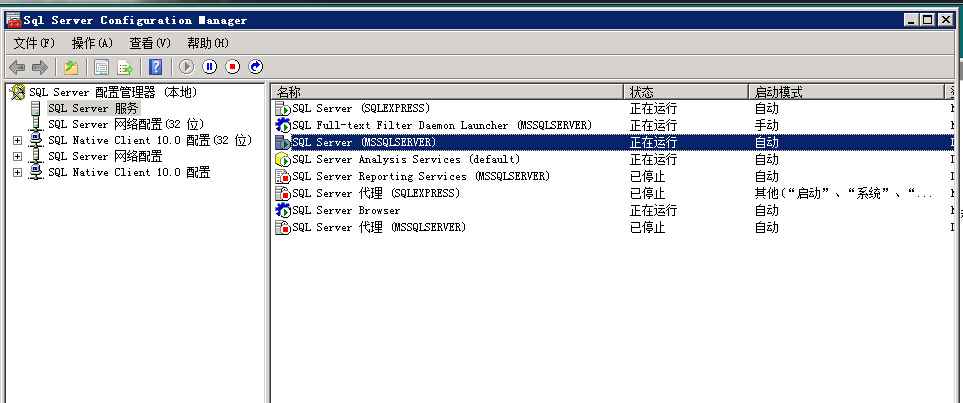963x403 pixels.
Task: Click the Up one level folder icon
Action: point(71,67)
